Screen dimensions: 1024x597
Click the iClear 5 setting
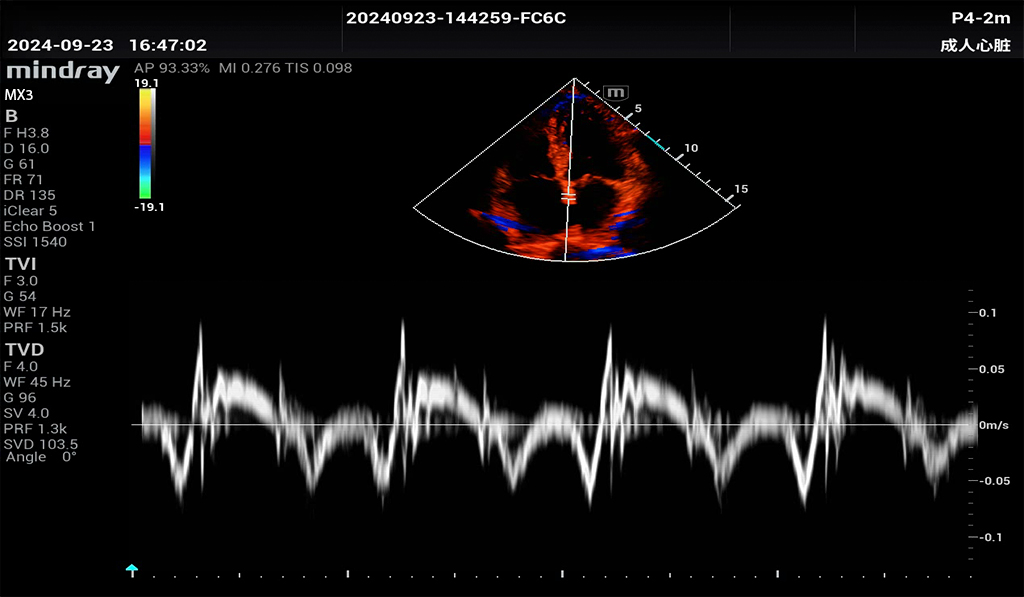click(31, 211)
